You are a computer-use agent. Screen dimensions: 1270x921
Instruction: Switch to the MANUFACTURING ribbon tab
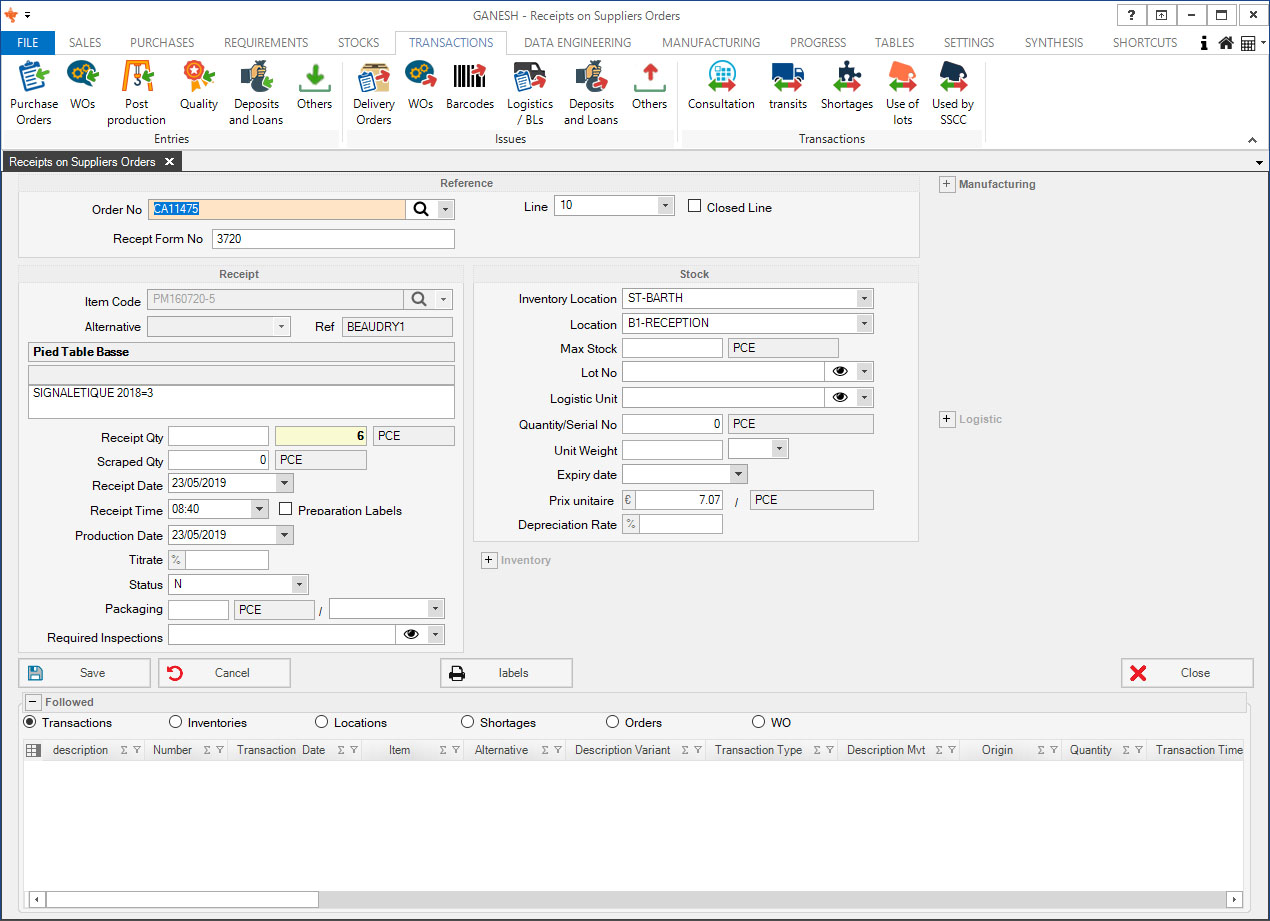coord(710,43)
